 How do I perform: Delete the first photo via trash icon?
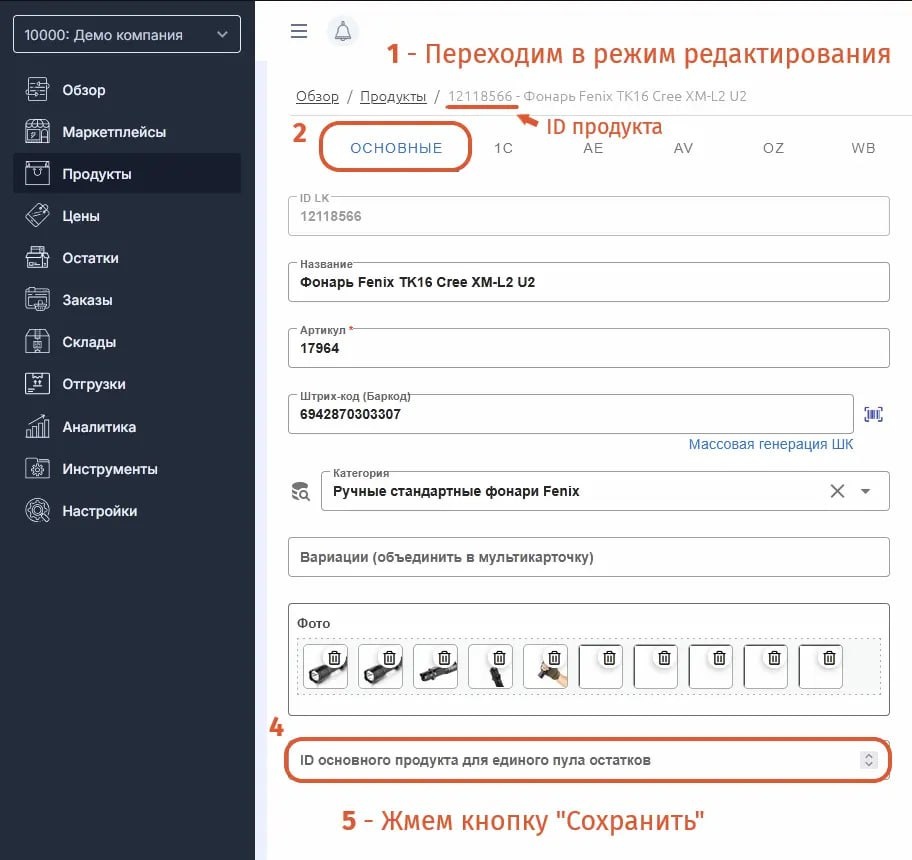click(x=334, y=658)
